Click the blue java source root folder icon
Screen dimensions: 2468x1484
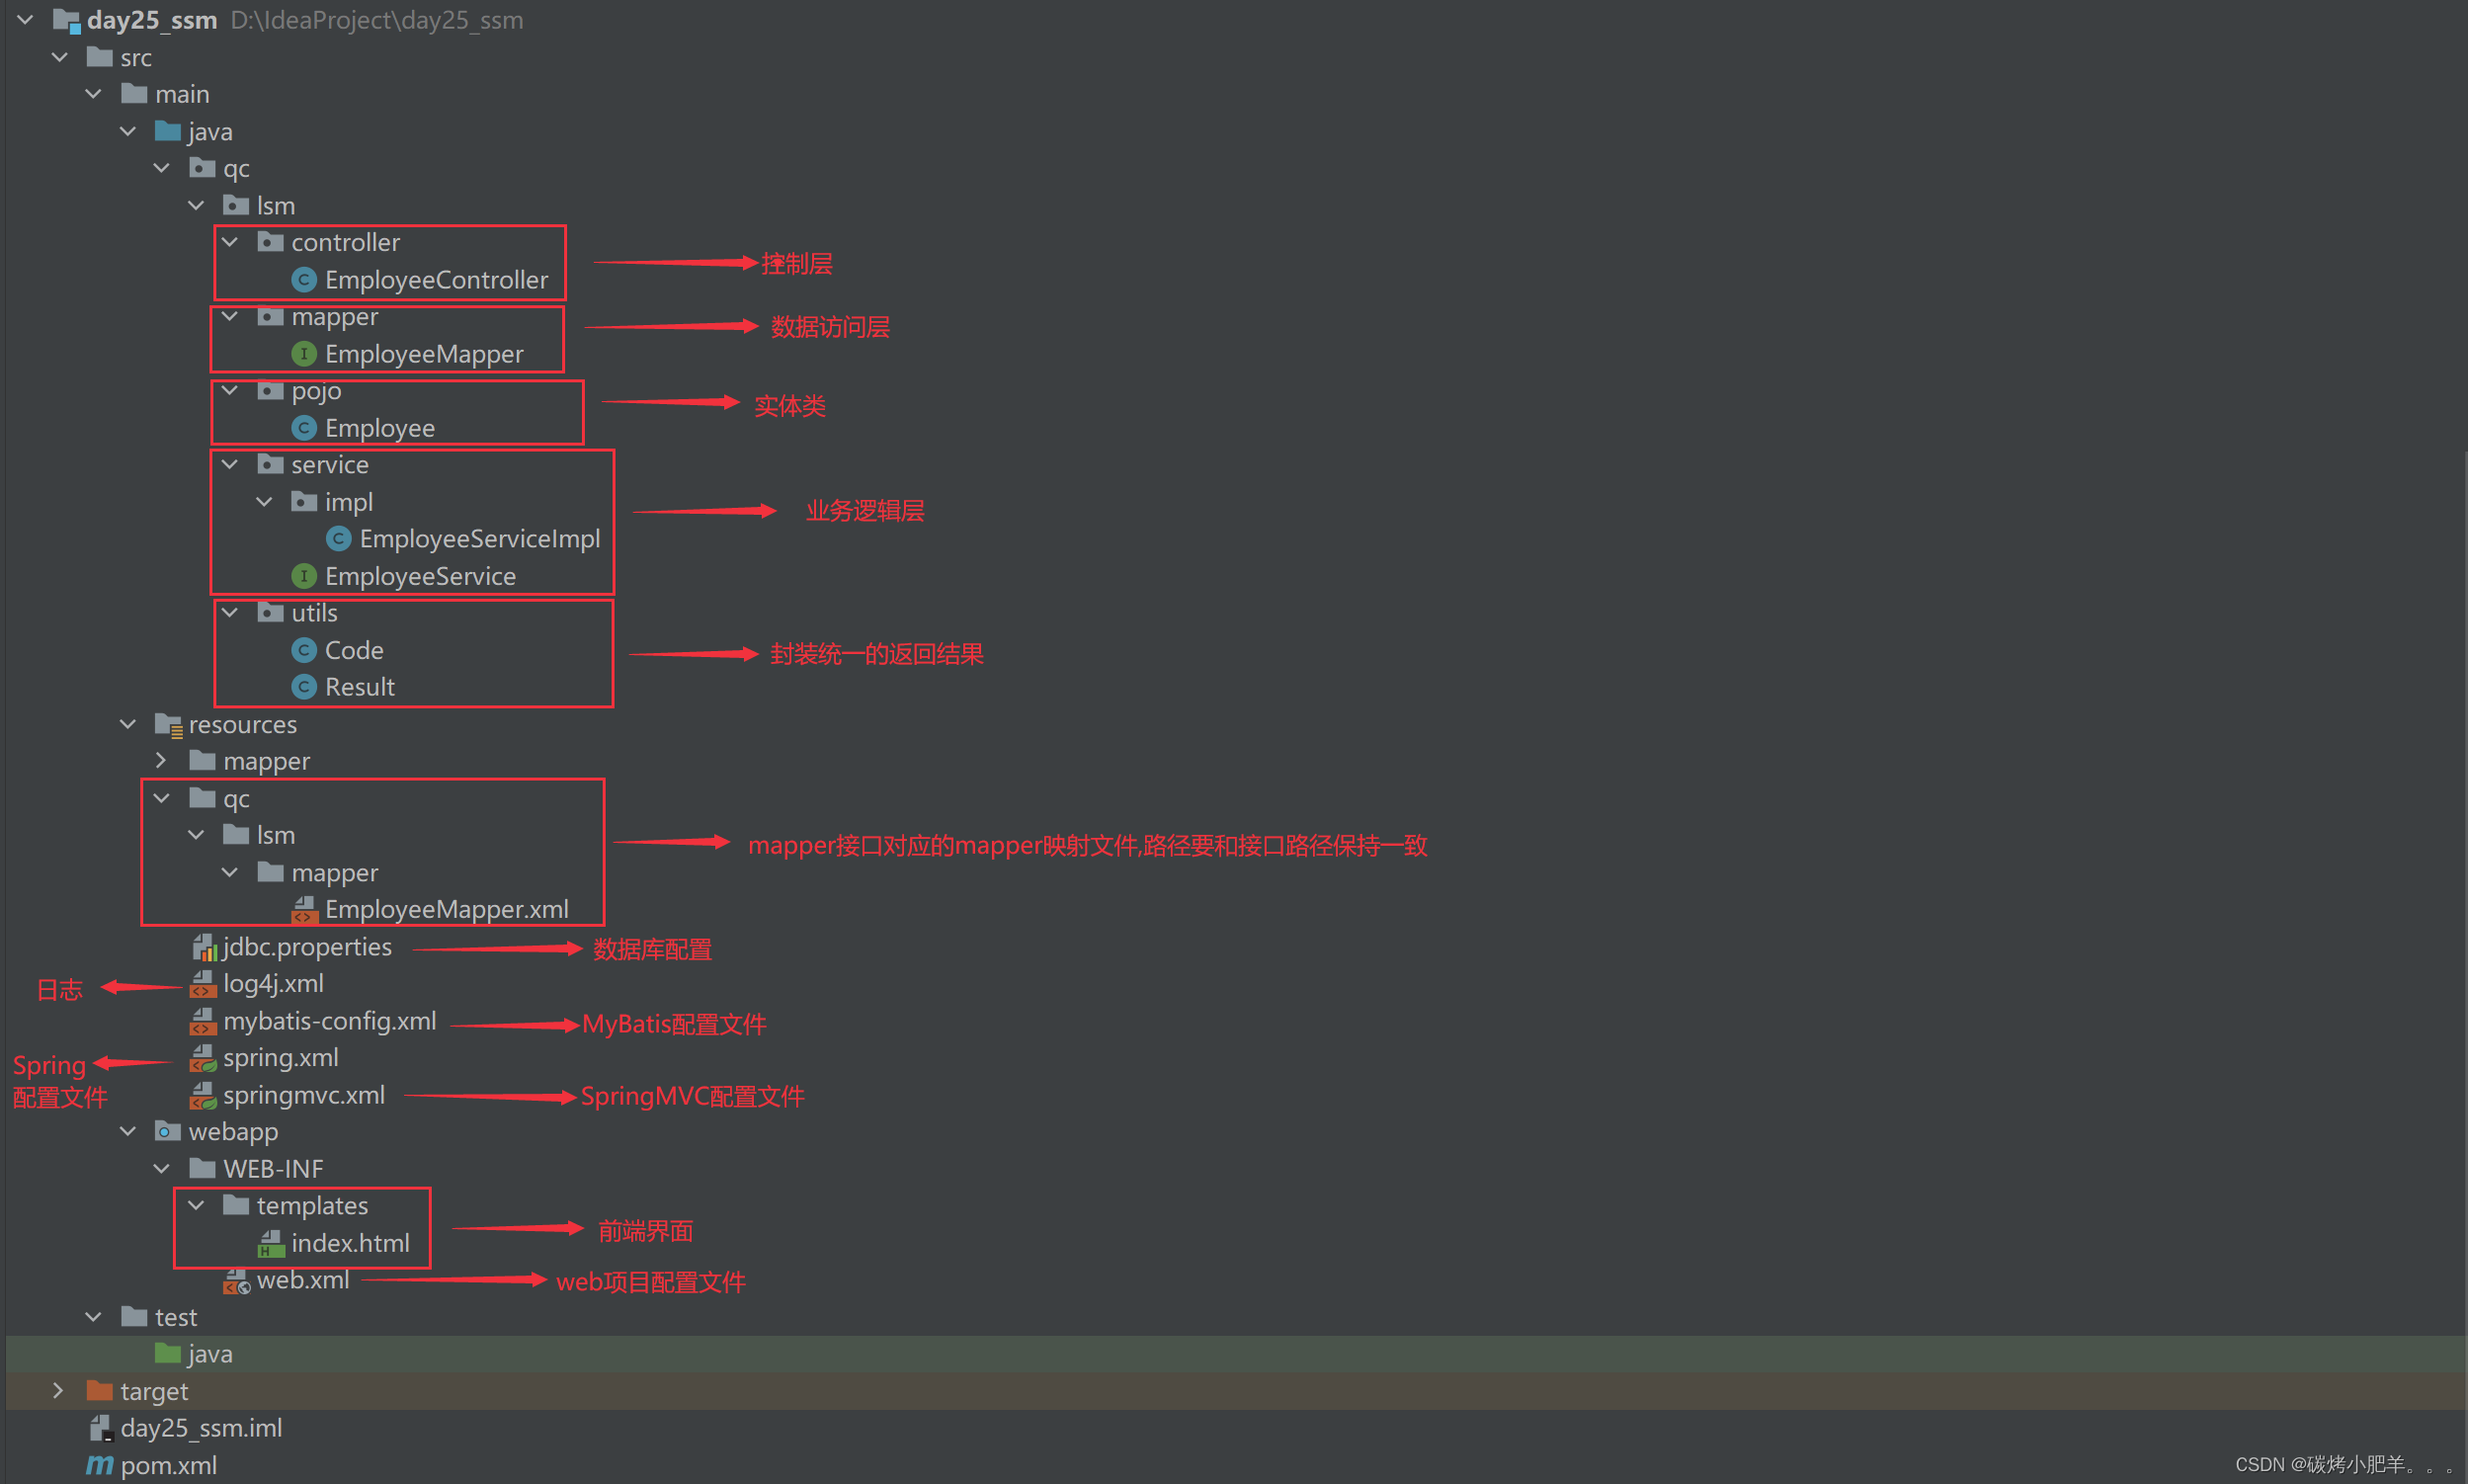point(168,131)
